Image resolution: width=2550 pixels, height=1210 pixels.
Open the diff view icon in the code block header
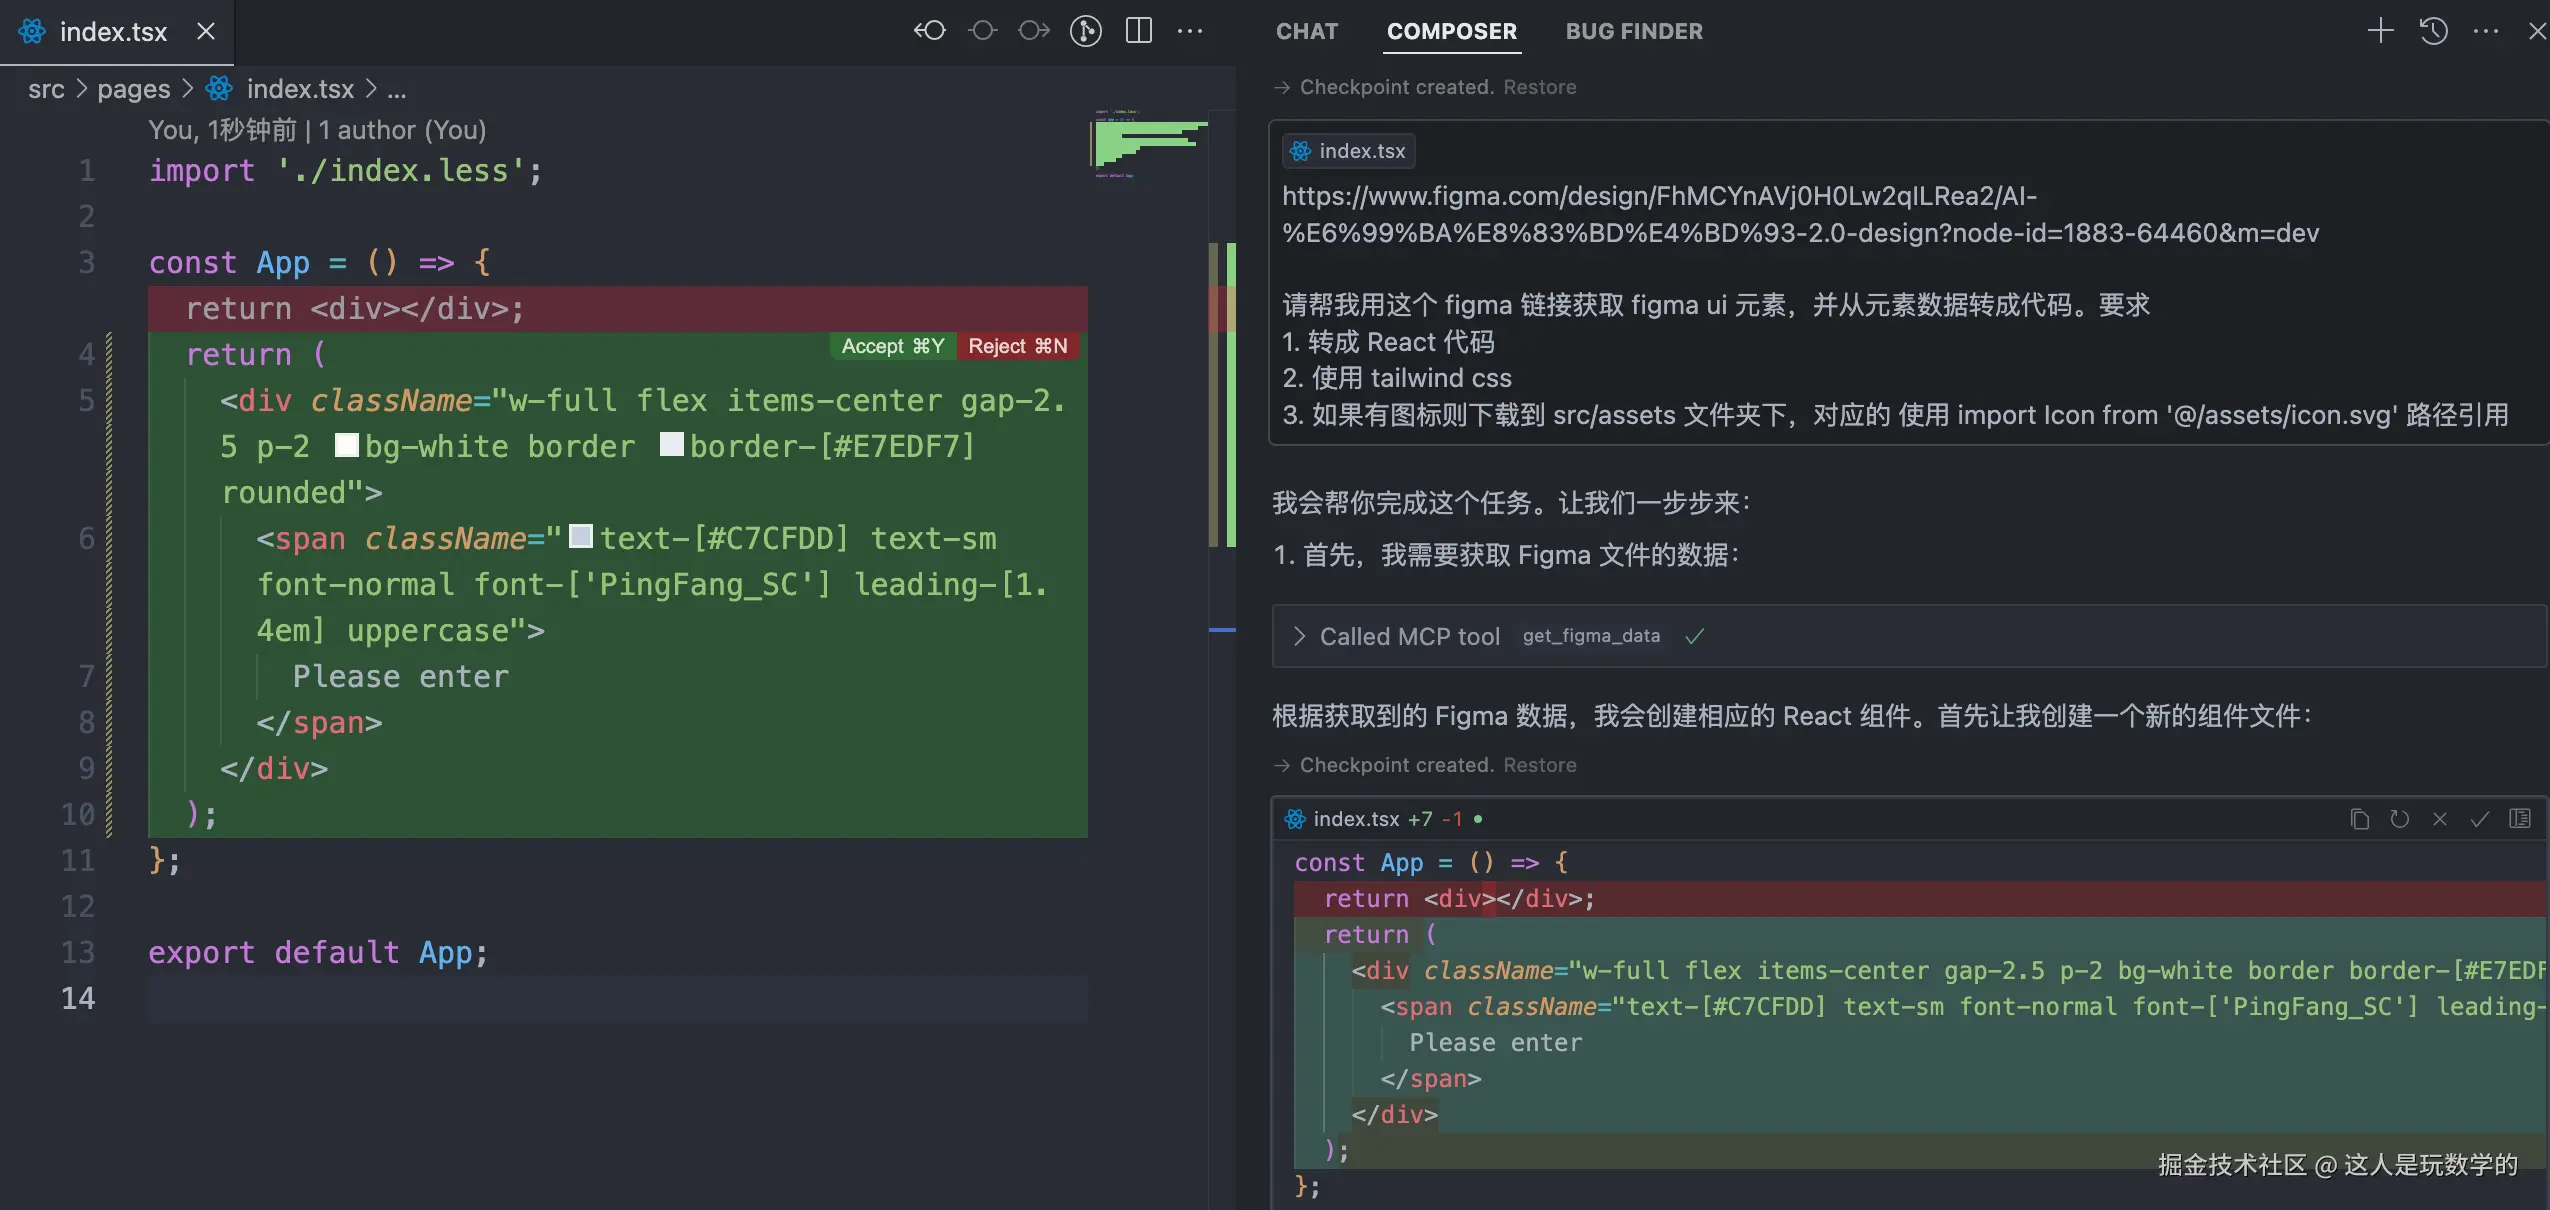click(x=2520, y=819)
